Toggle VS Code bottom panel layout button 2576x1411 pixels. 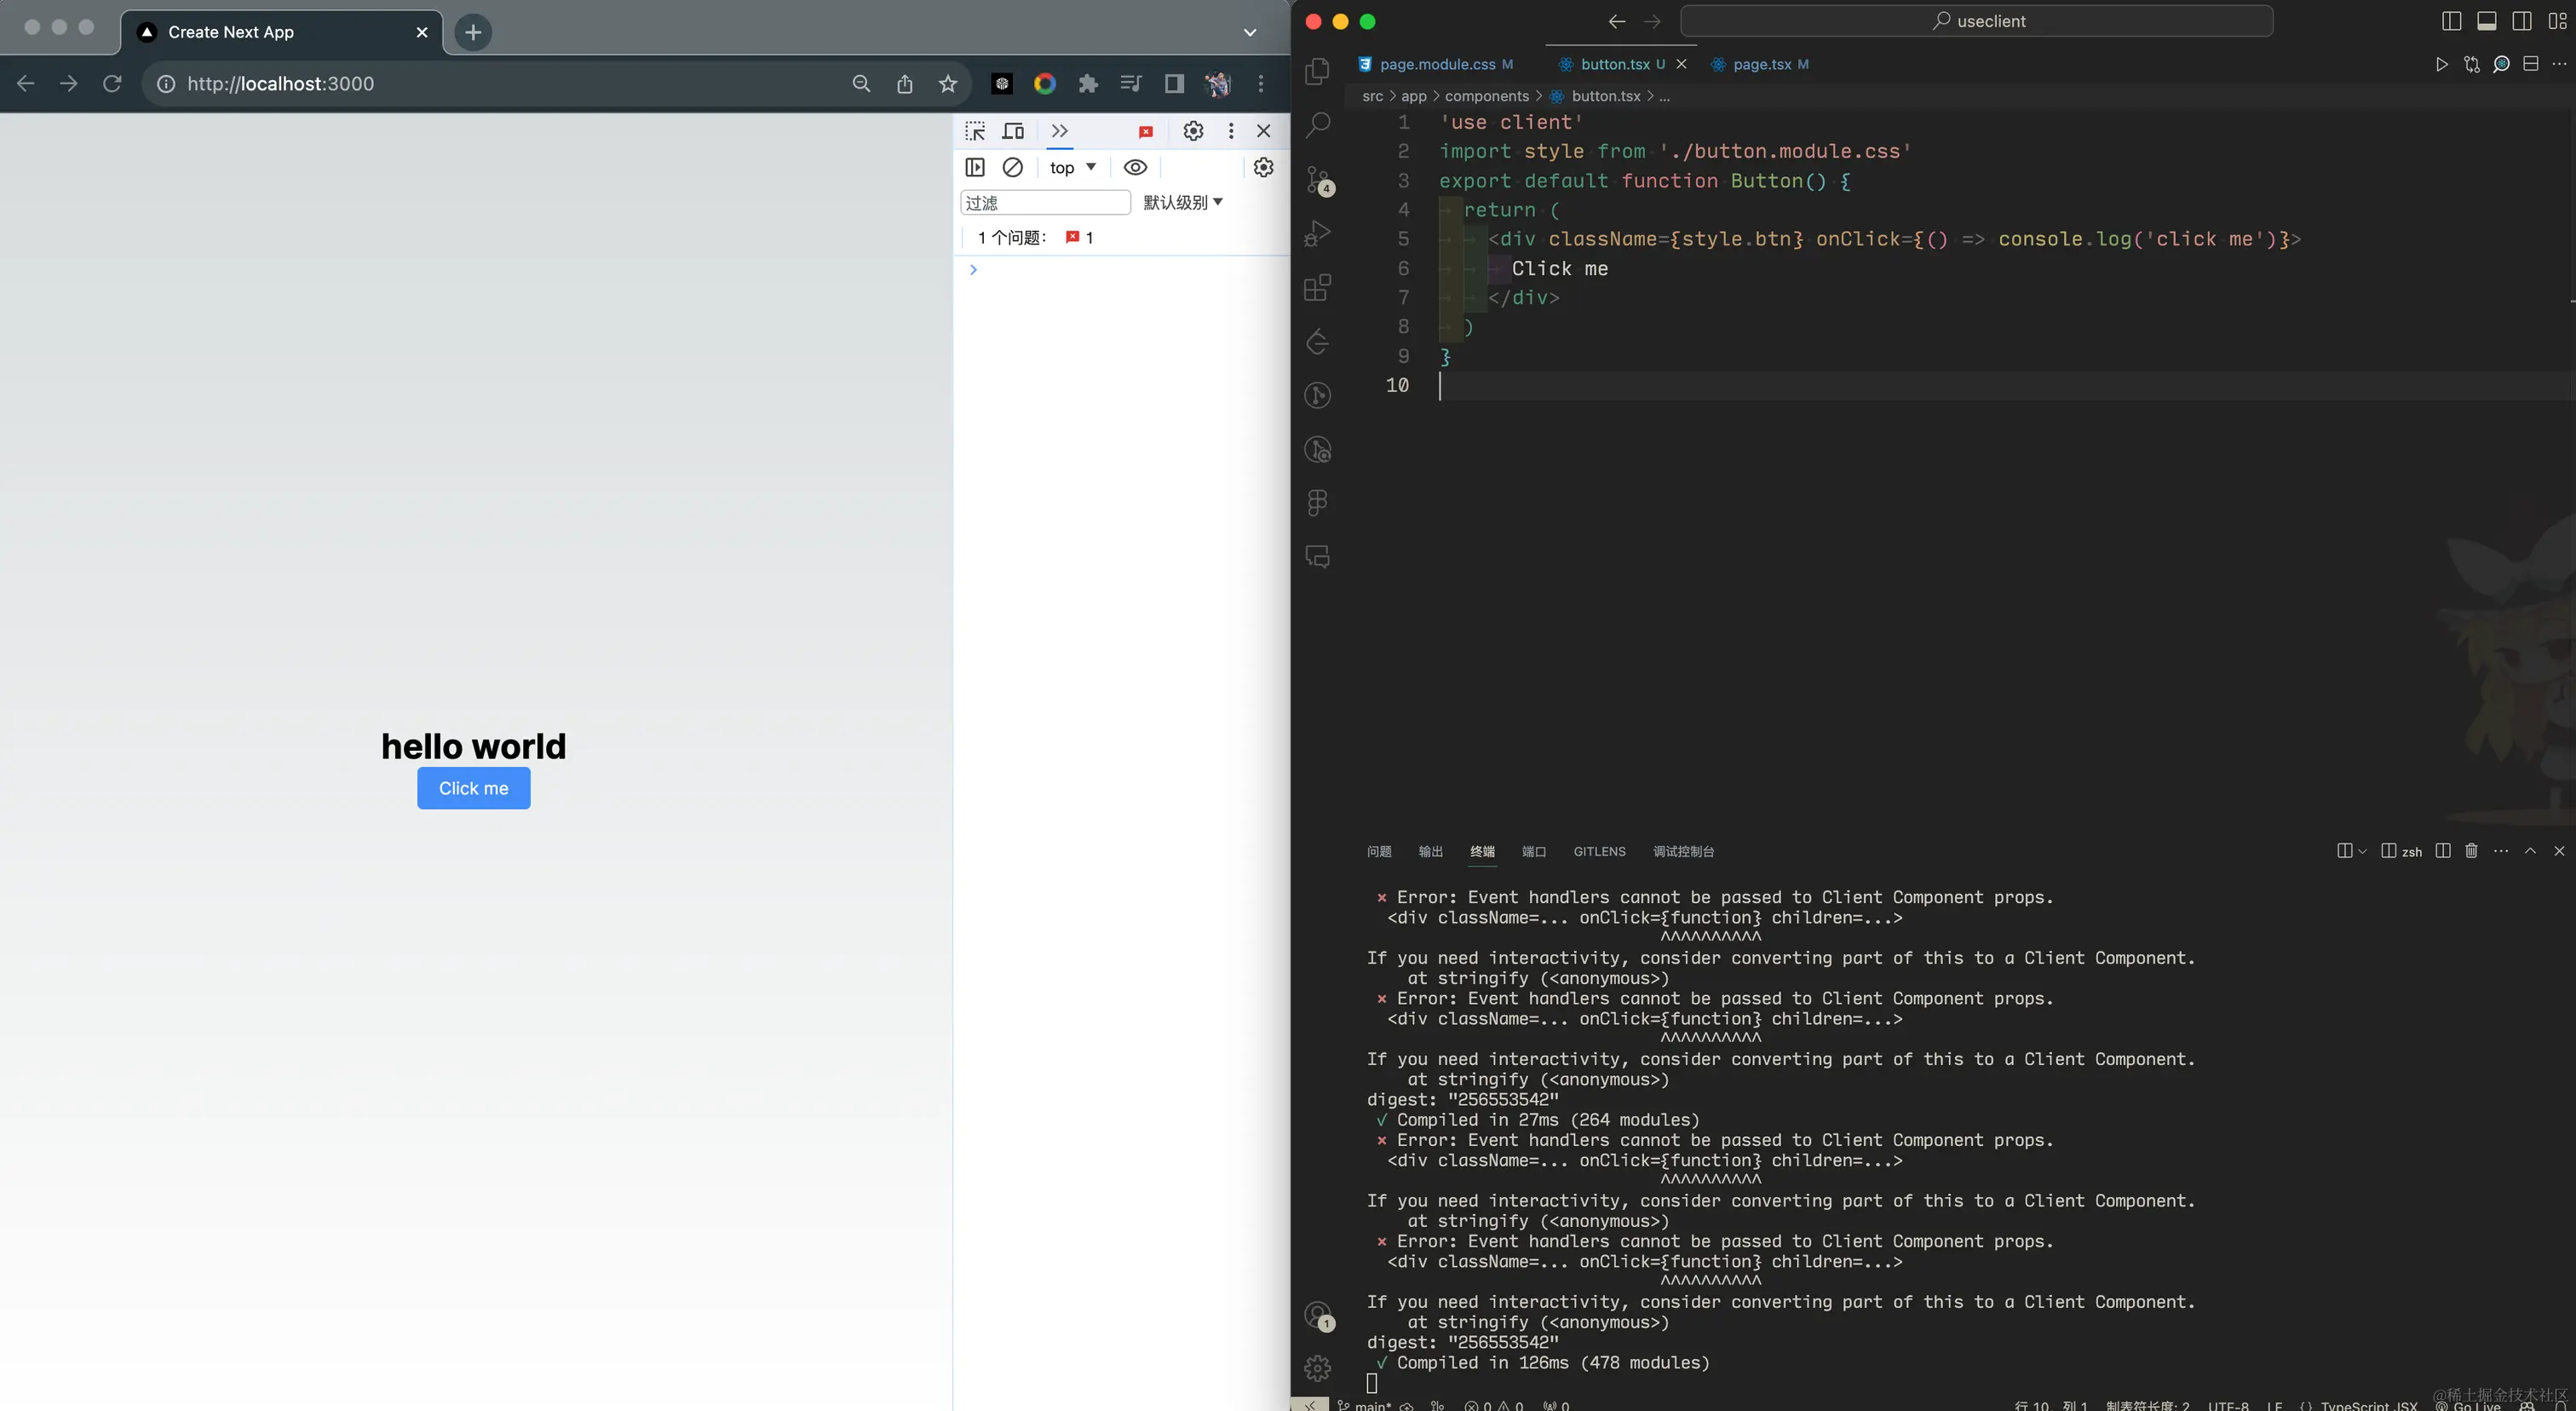coord(2487,21)
